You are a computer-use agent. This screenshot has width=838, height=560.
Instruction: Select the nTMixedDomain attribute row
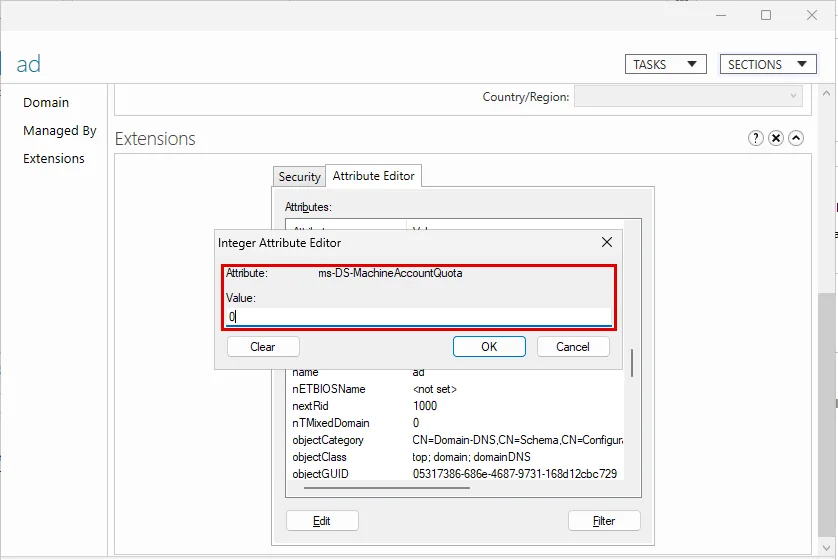pos(457,423)
